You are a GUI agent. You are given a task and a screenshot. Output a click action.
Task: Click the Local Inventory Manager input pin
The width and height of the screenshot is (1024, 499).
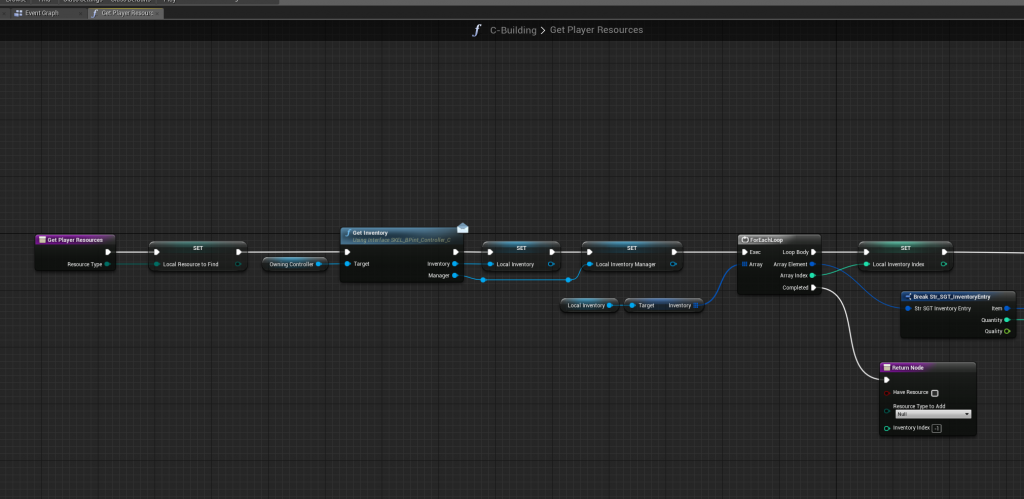[x=590, y=265]
